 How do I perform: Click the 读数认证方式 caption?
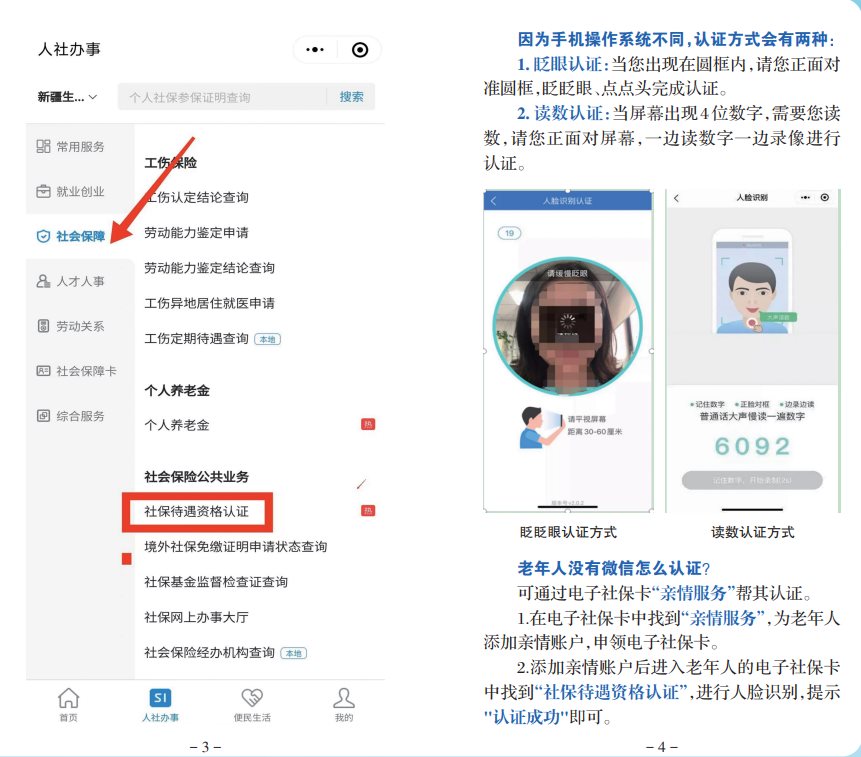click(752, 532)
